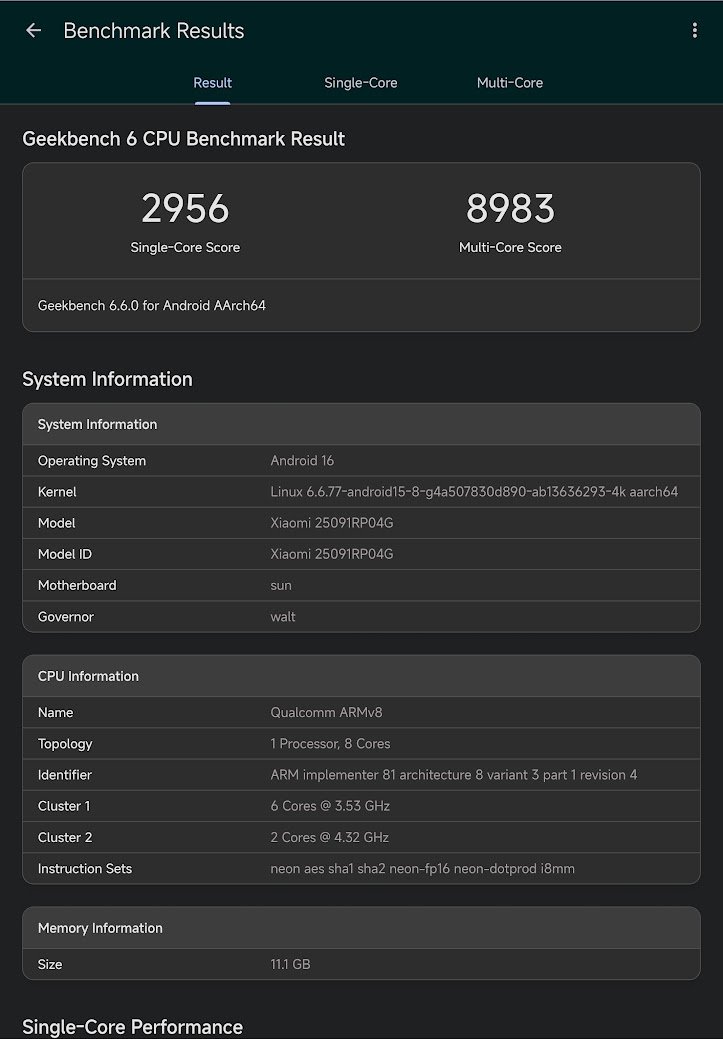Select the Model value Xiaomi 25091RP04G
The width and height of the screenshot is (723, 1039).
[x=331, y=523]
